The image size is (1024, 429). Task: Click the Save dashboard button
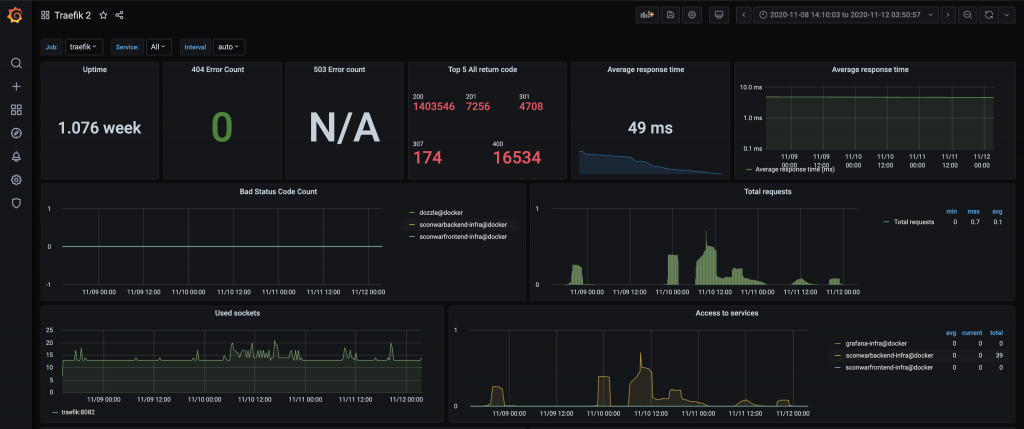pyautogui.click(x=670, y=15)
